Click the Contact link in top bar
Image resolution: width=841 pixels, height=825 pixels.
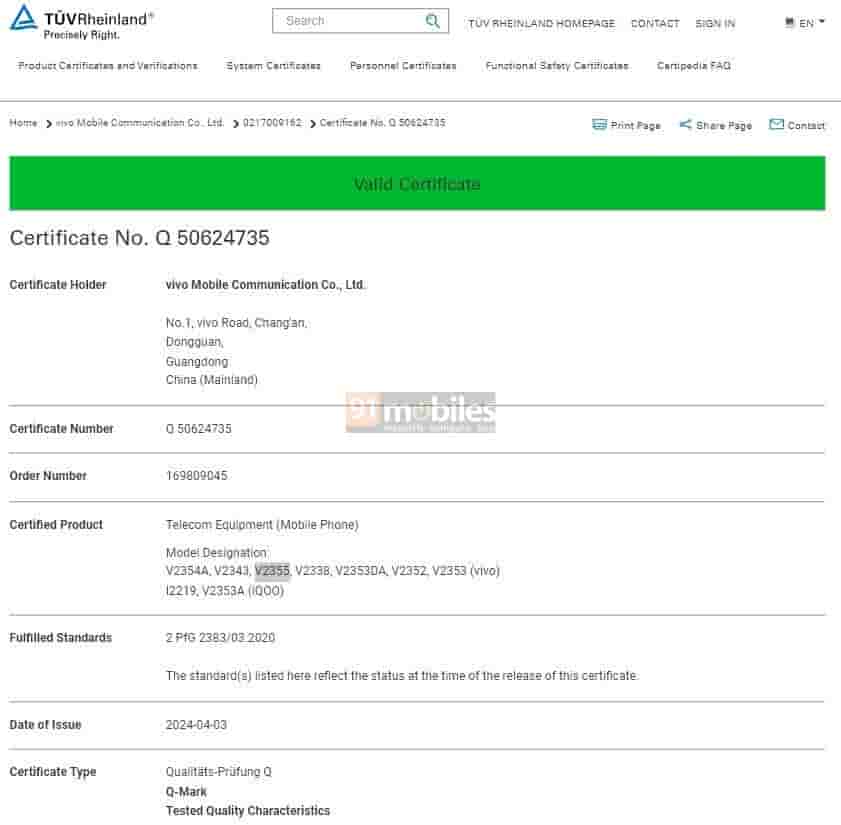654,23
